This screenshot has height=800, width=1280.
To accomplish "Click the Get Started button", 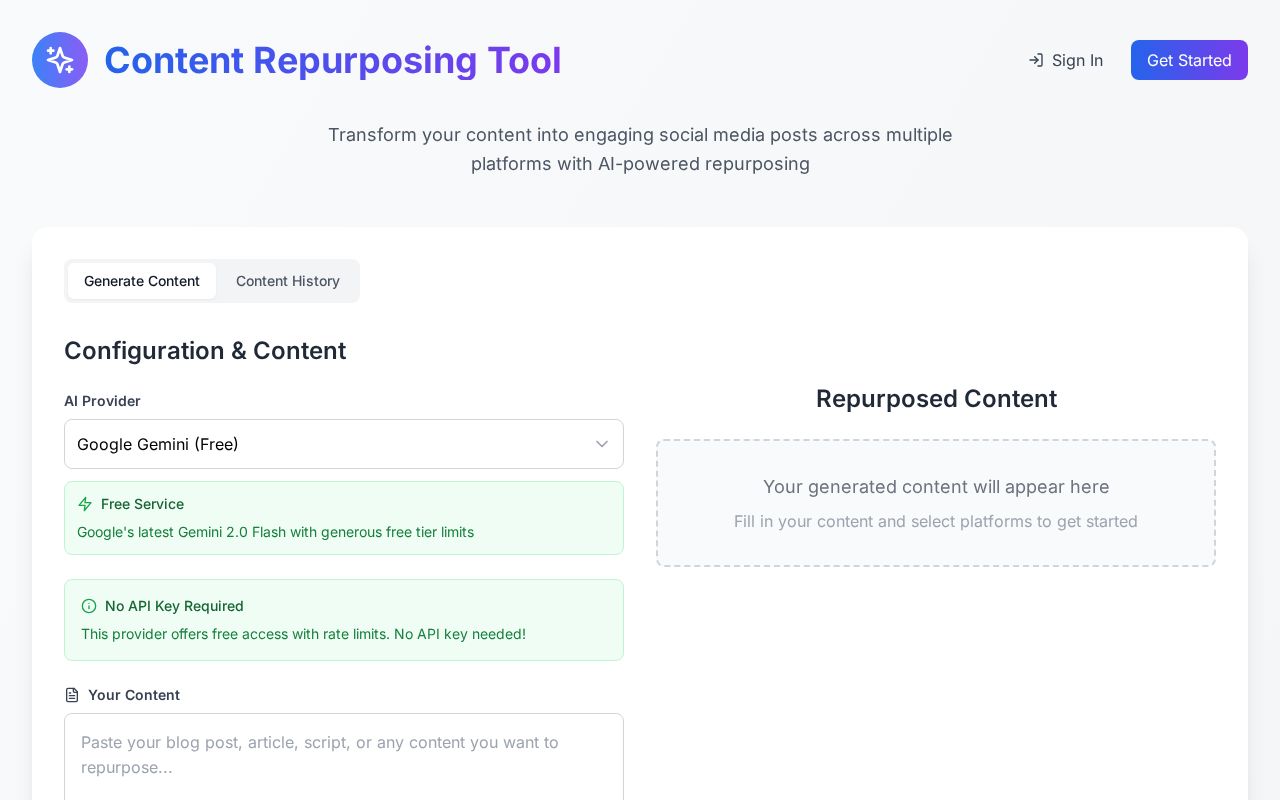I will coord(1189,60).
